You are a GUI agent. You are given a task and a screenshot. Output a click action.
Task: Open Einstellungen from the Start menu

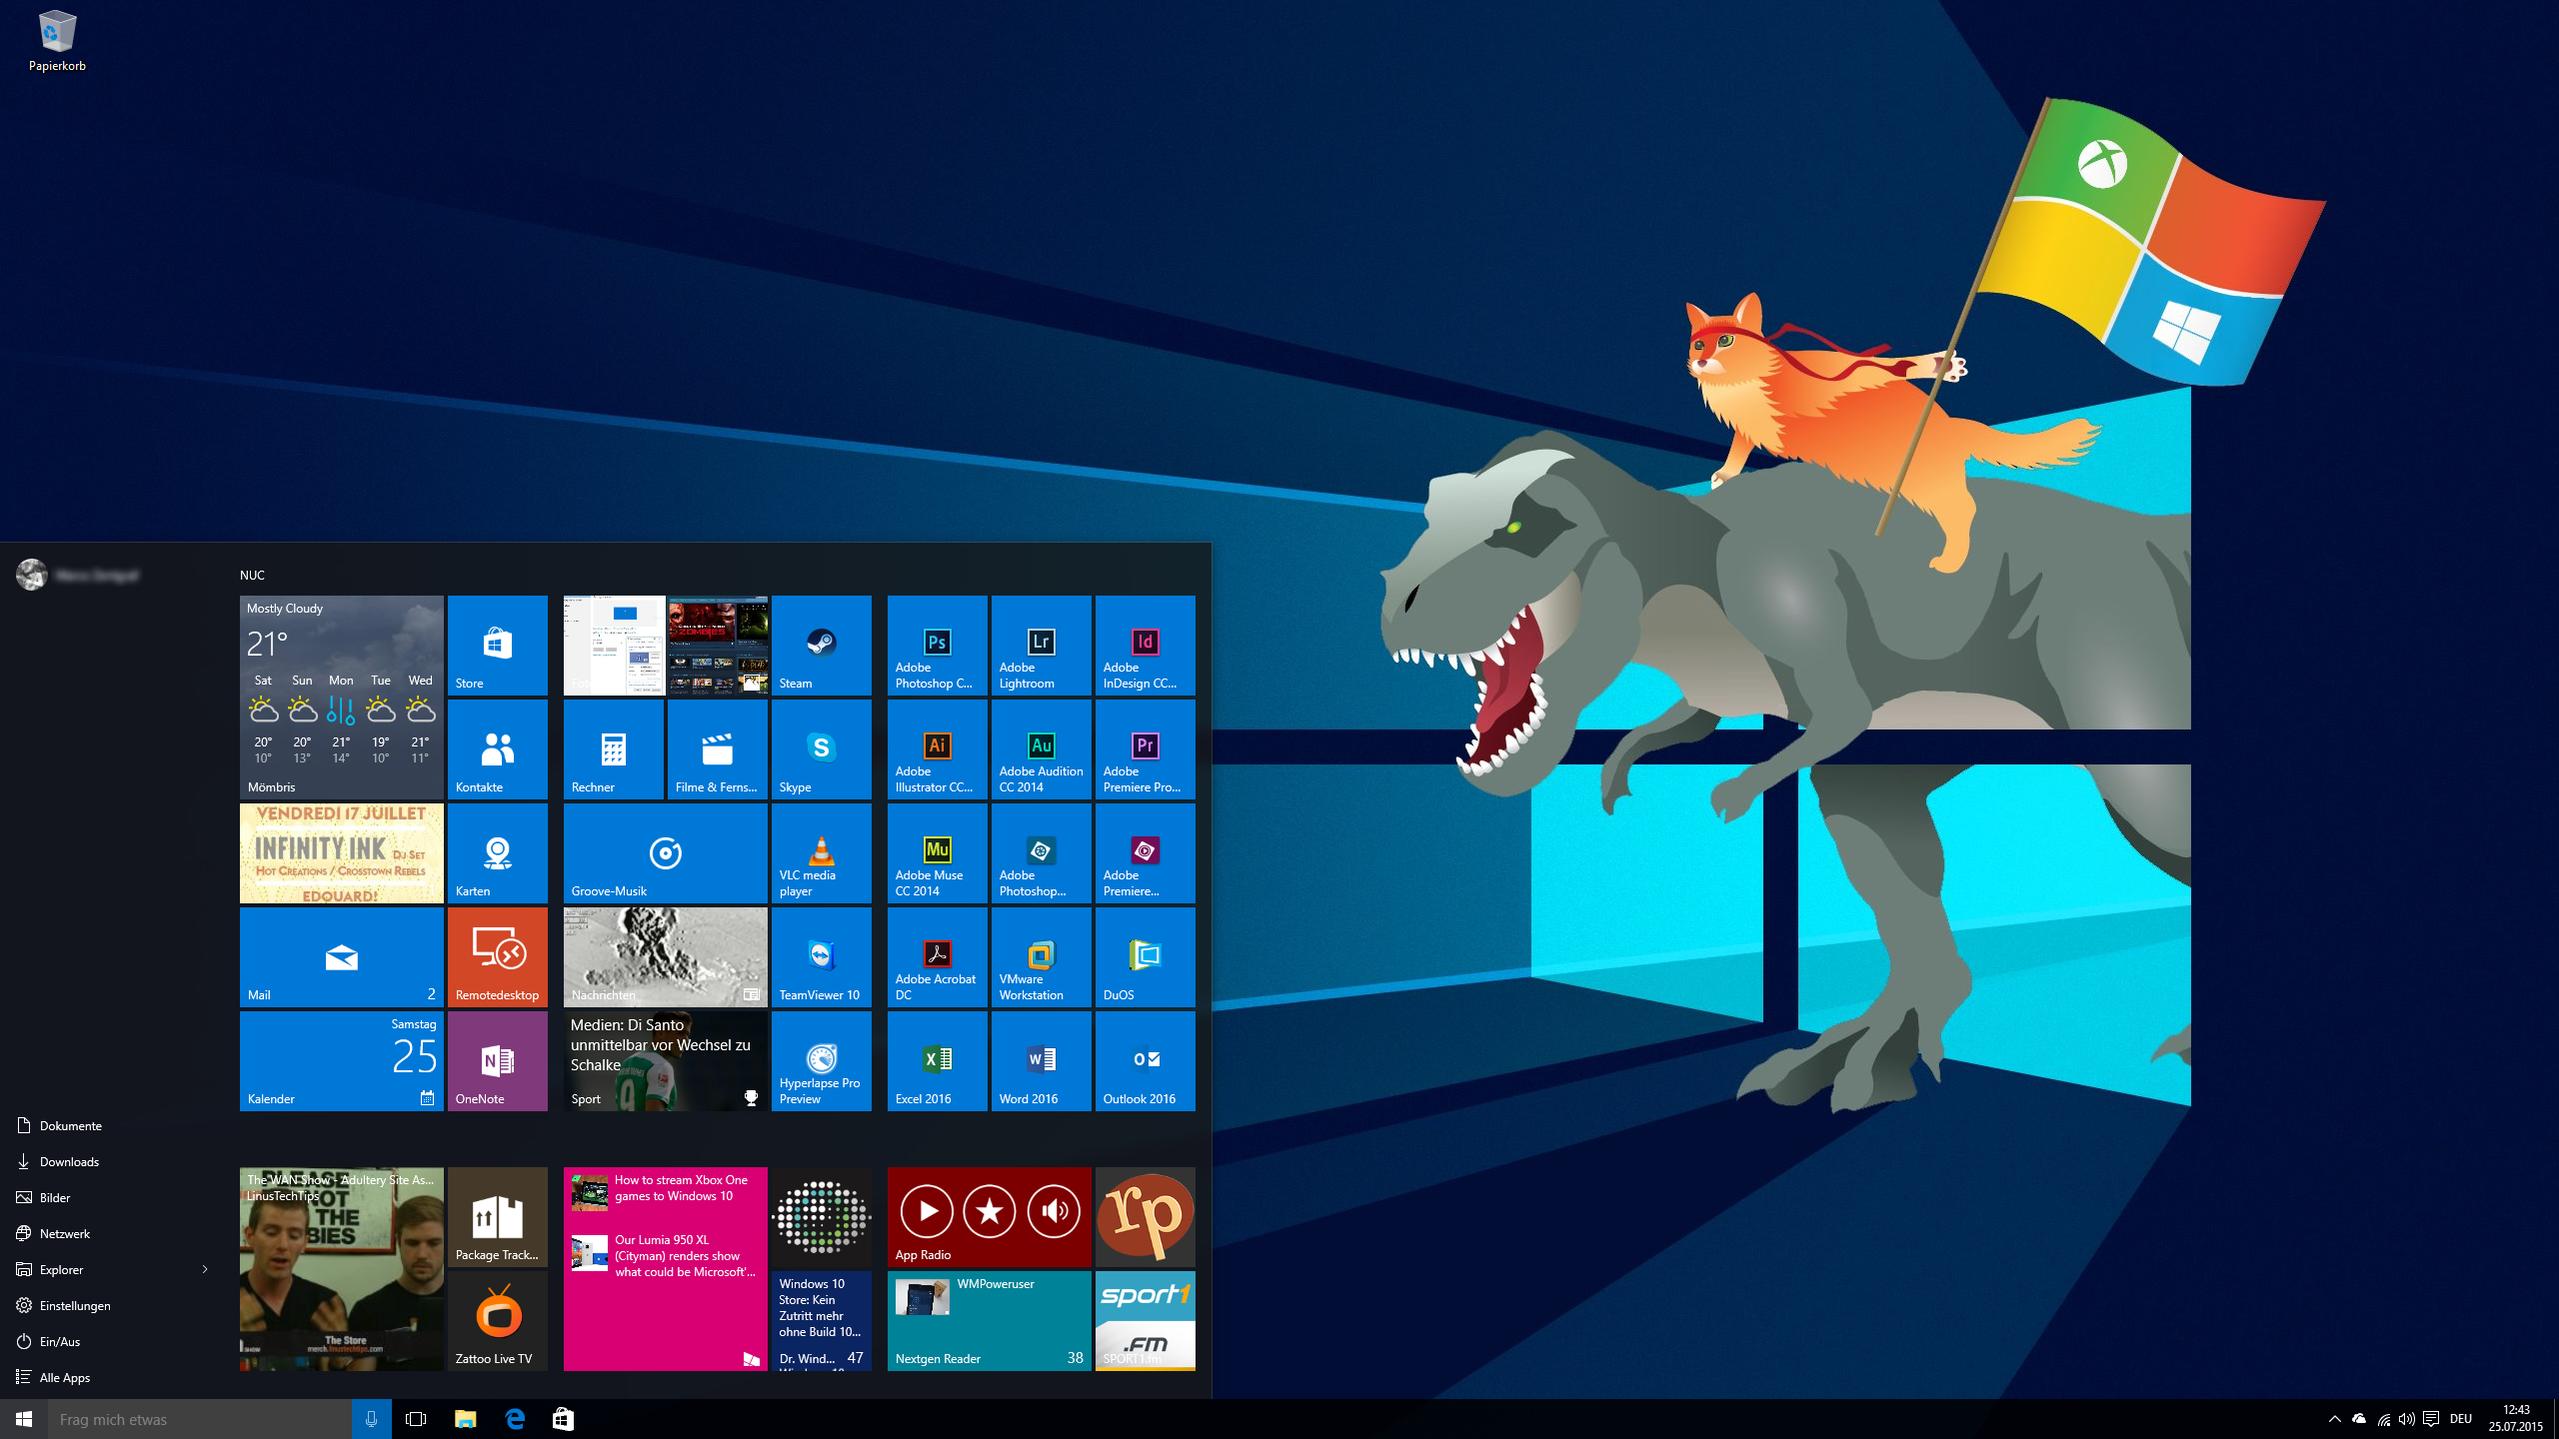coord(74,1306)
